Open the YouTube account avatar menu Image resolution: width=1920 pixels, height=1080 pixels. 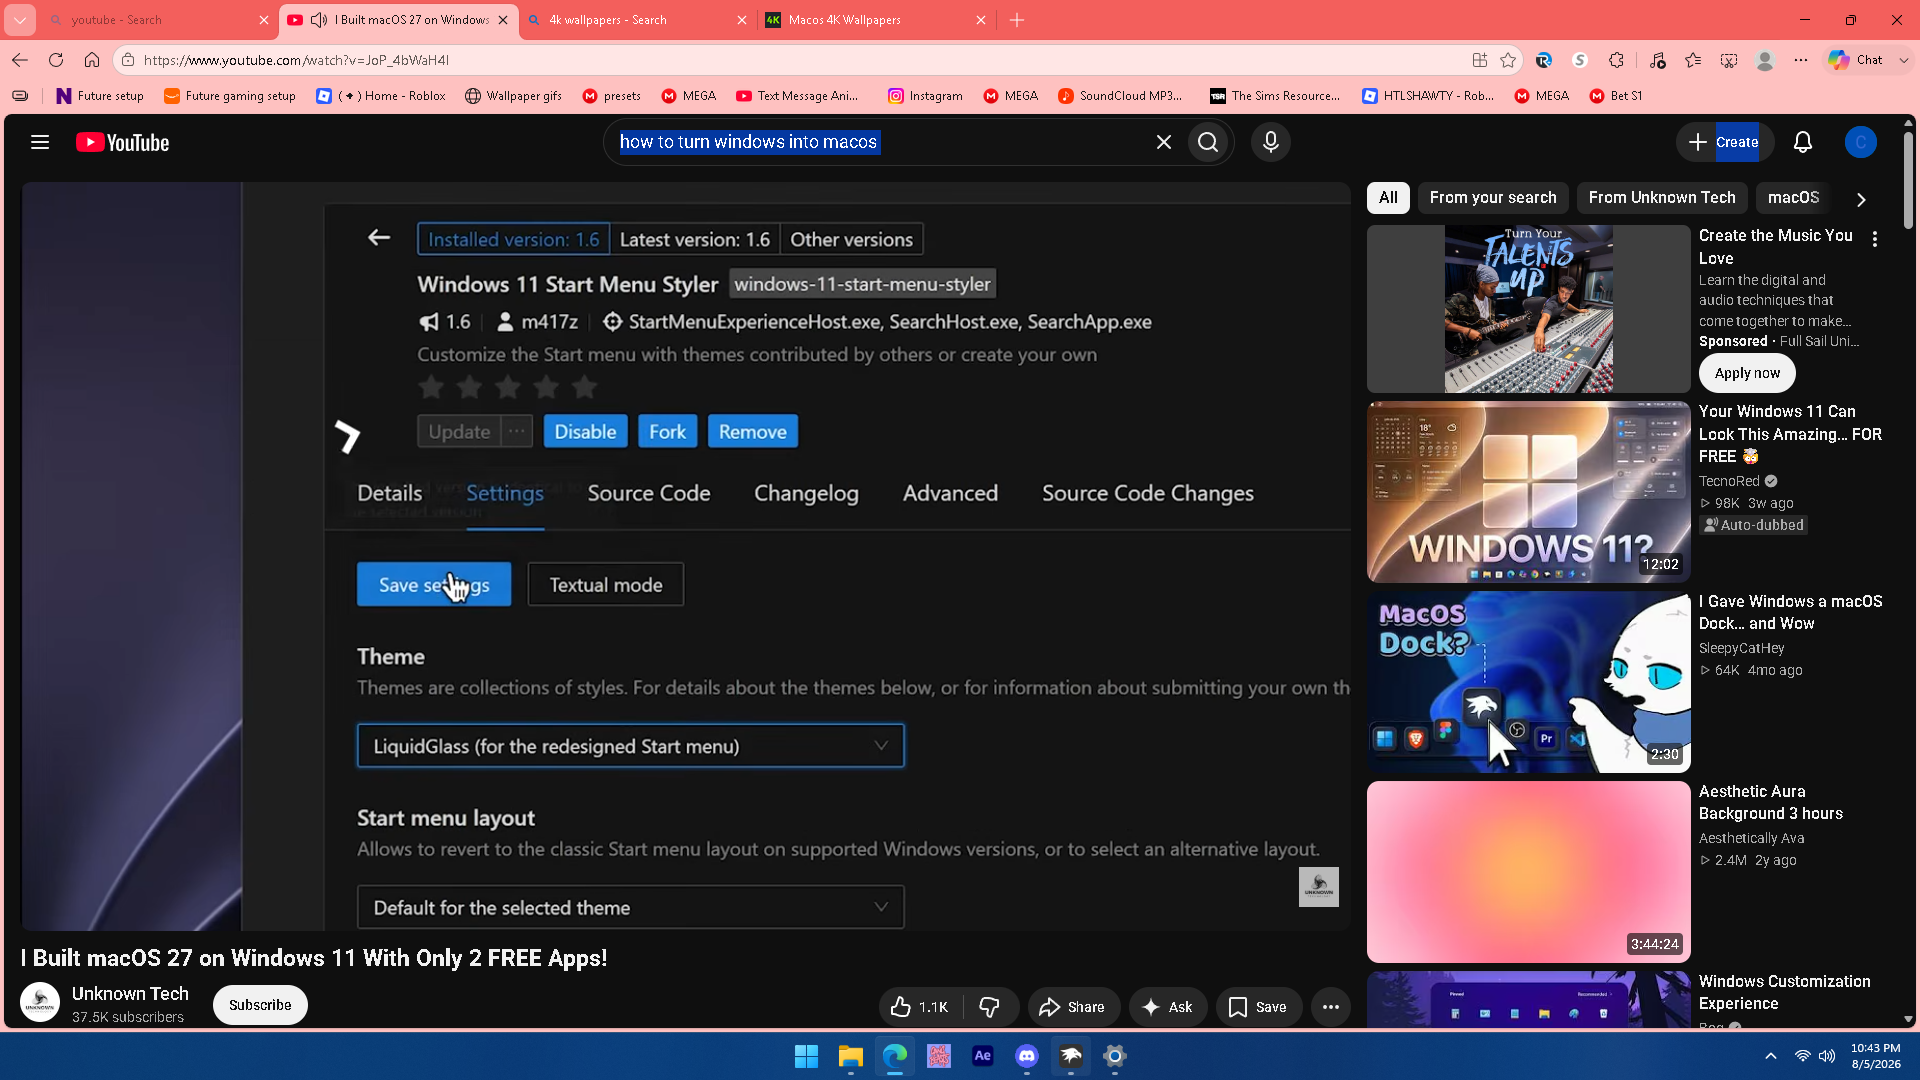1860,142
